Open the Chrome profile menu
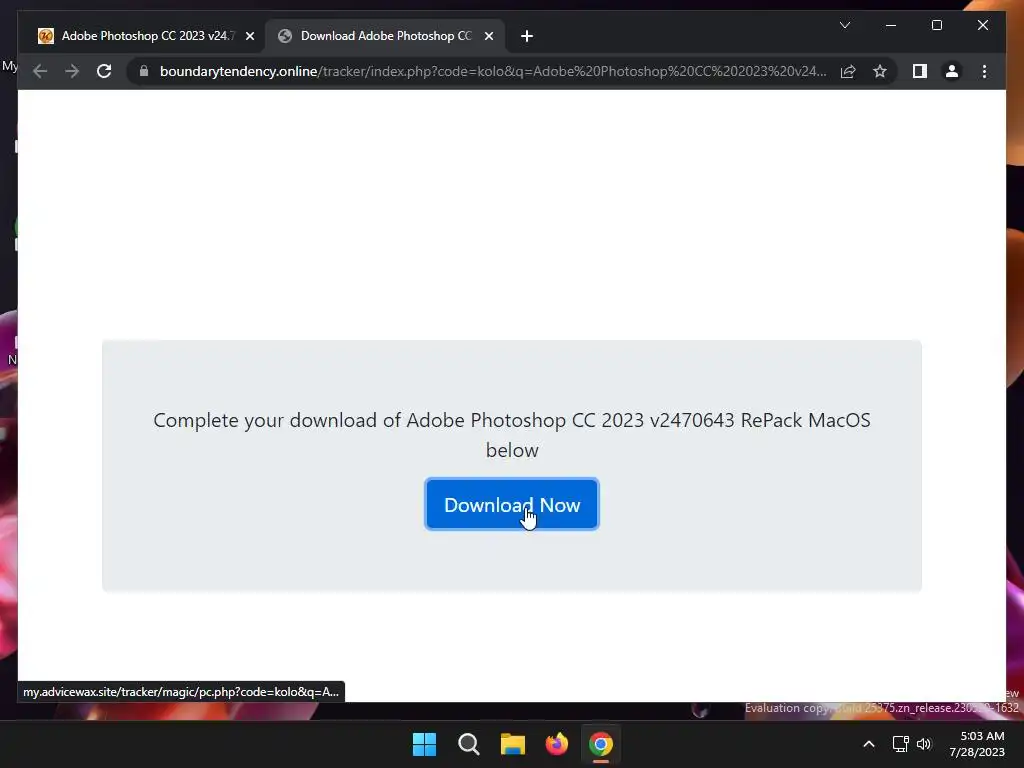The width and height of the screenshot is (1024, 768). pyautogui.click(x=952, y=71)
